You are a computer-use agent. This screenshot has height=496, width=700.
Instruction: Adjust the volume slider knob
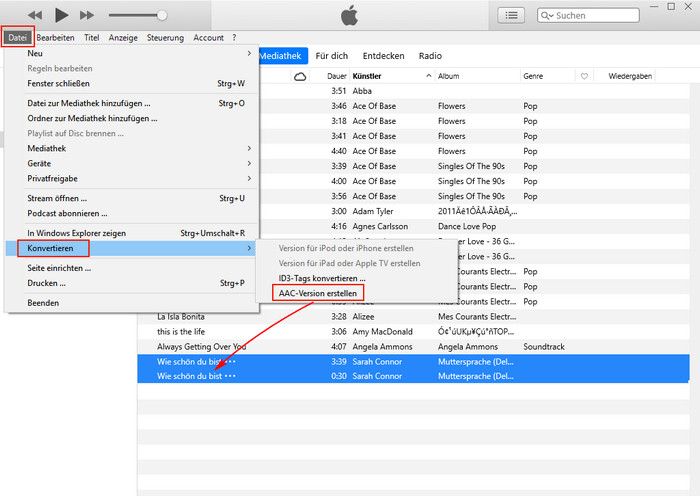162,15
